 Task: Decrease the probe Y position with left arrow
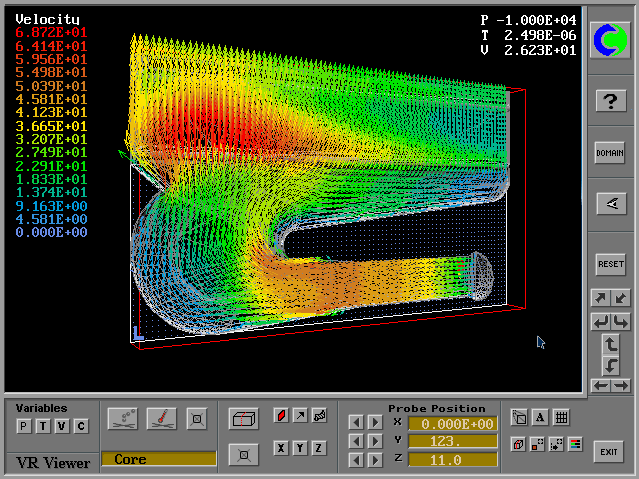pos(356,441)
